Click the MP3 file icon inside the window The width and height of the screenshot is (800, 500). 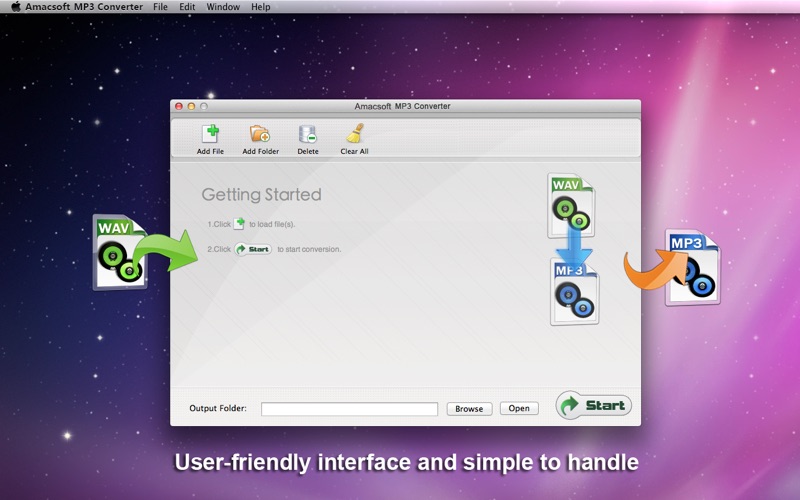click(x=574, y=292)
